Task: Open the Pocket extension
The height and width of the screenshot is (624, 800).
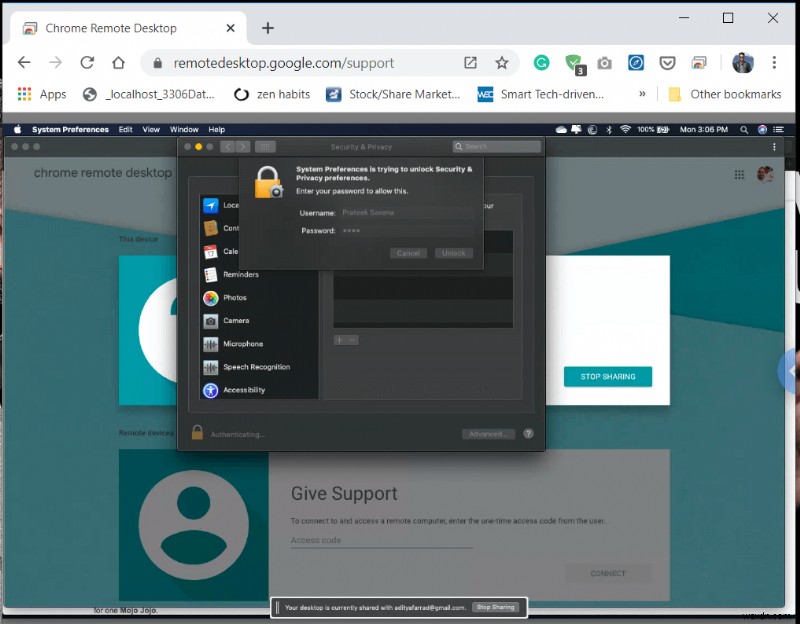Action: (x=667, y=62)
